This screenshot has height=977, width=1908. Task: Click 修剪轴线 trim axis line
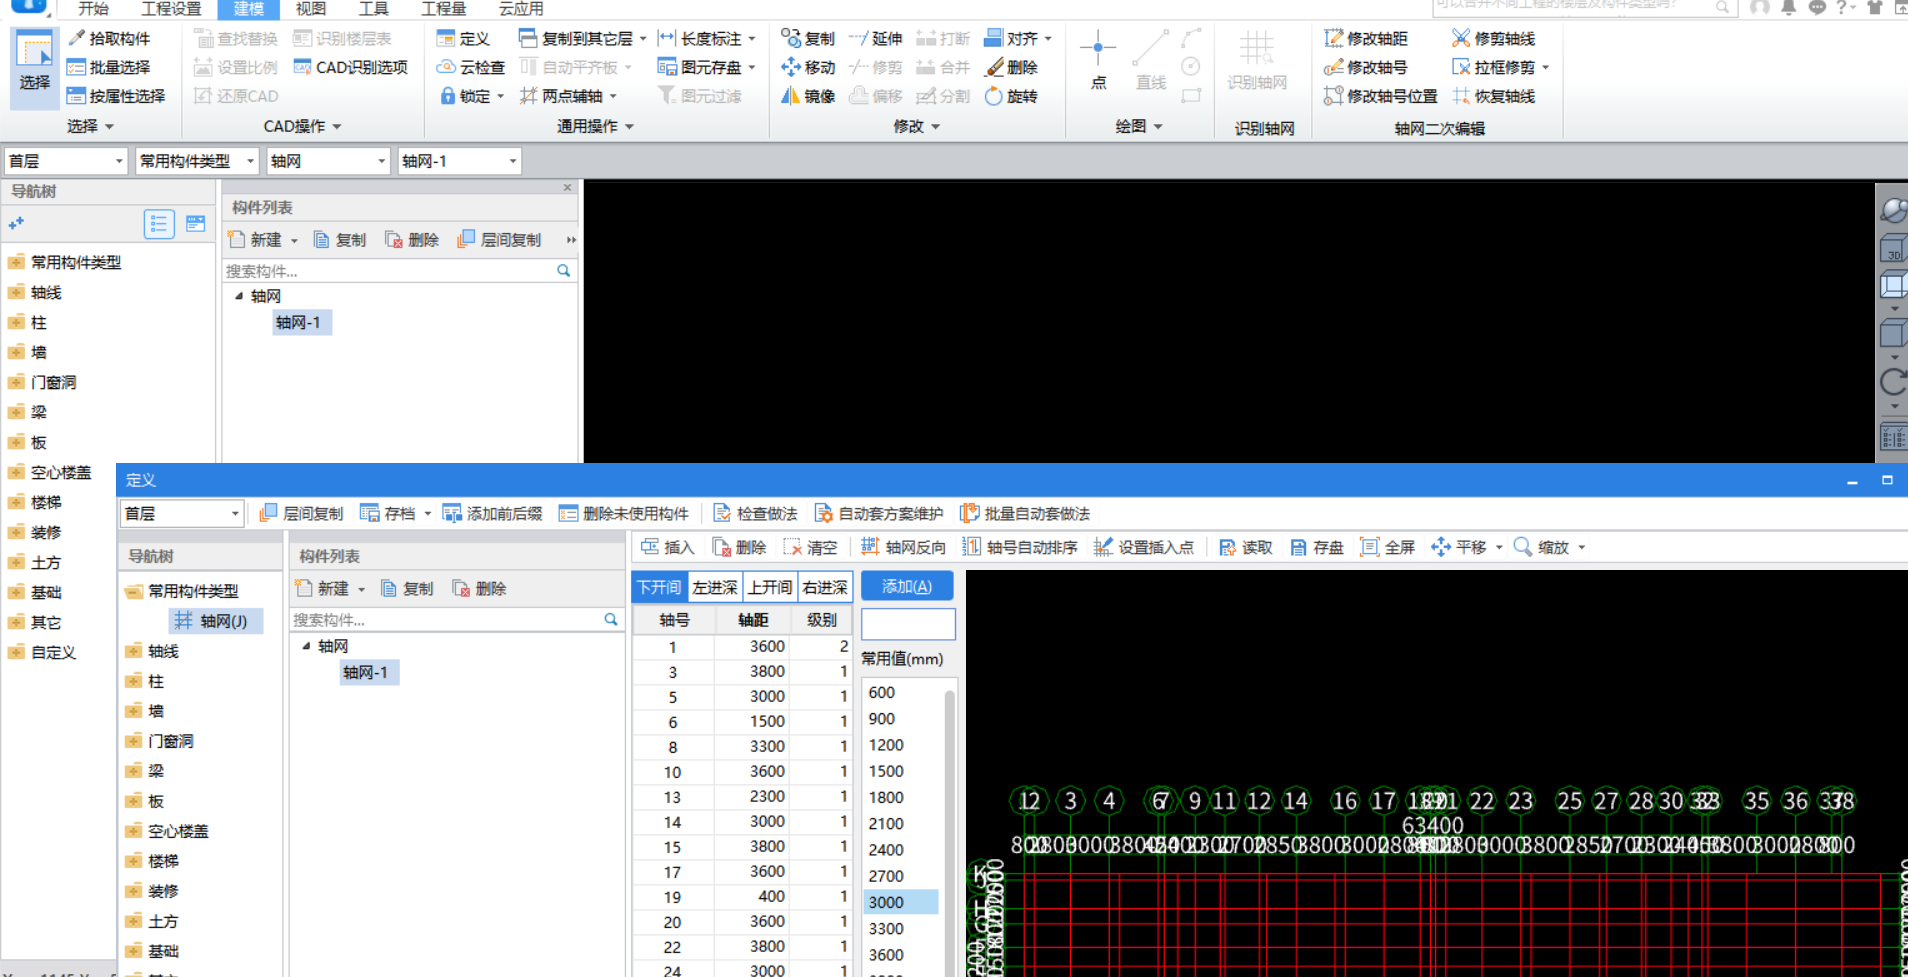[x=1493, y=38]
